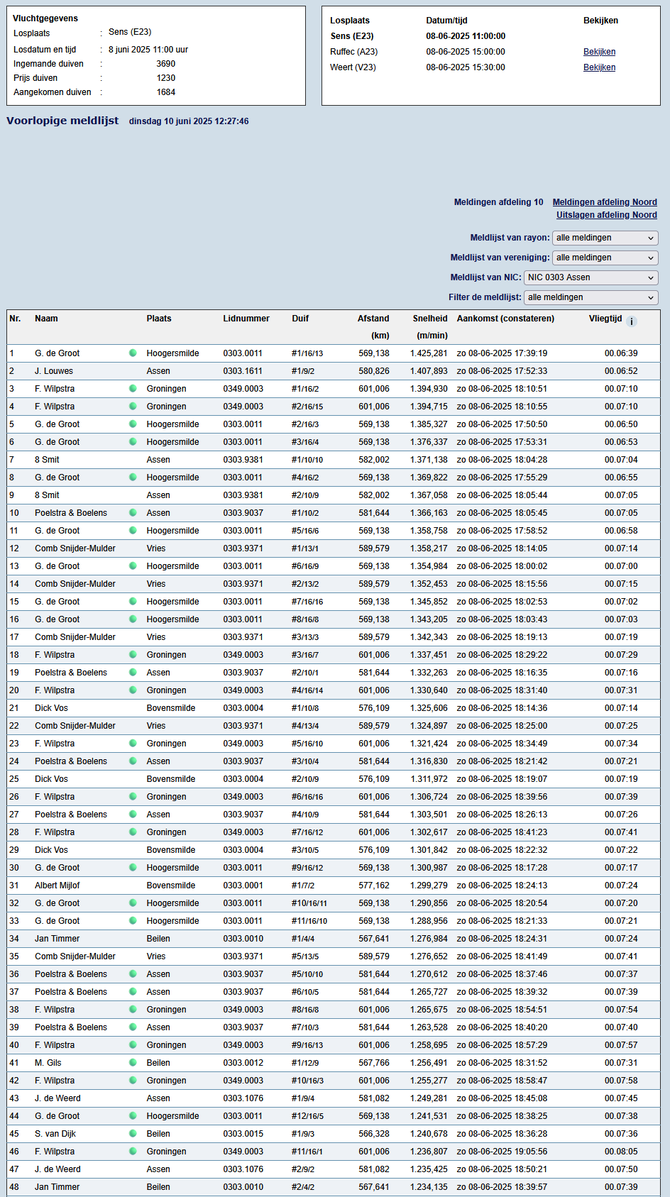Image resolution: width=670 pixels, height=1197 pixels.
Task: Click 'Ruffec (A23)' release location
Action: (355, 52)
